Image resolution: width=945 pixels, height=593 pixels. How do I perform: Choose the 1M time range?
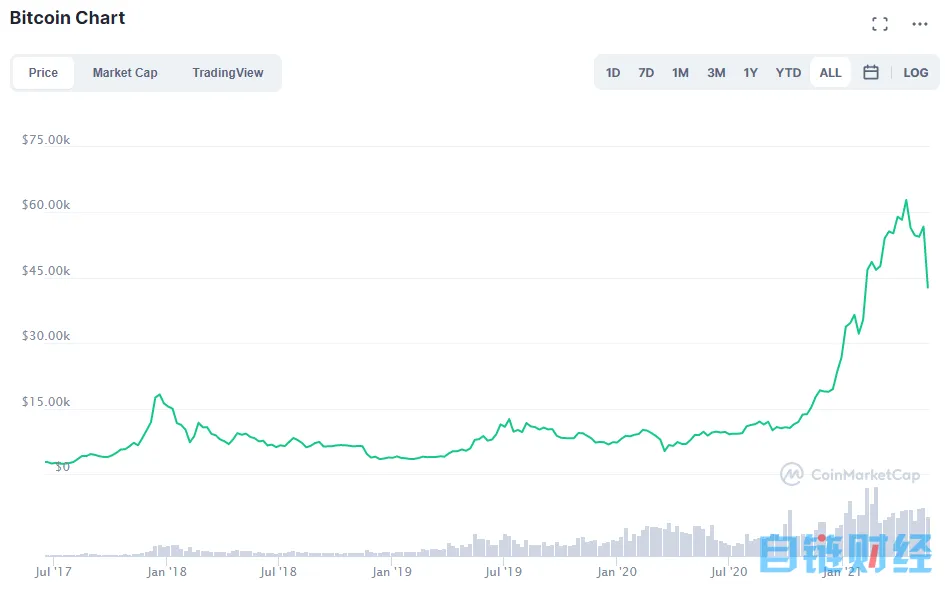(680, 72)
